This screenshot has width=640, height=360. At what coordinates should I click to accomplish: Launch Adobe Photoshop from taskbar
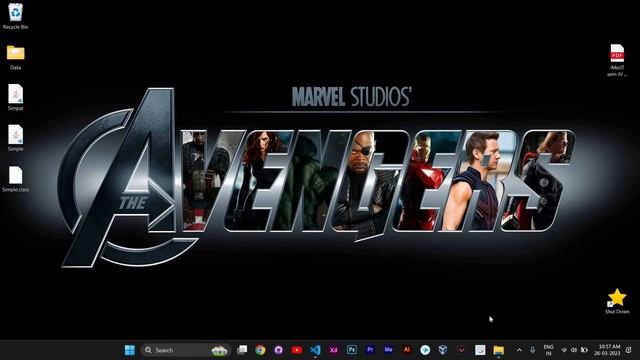(x=351, y=350)
